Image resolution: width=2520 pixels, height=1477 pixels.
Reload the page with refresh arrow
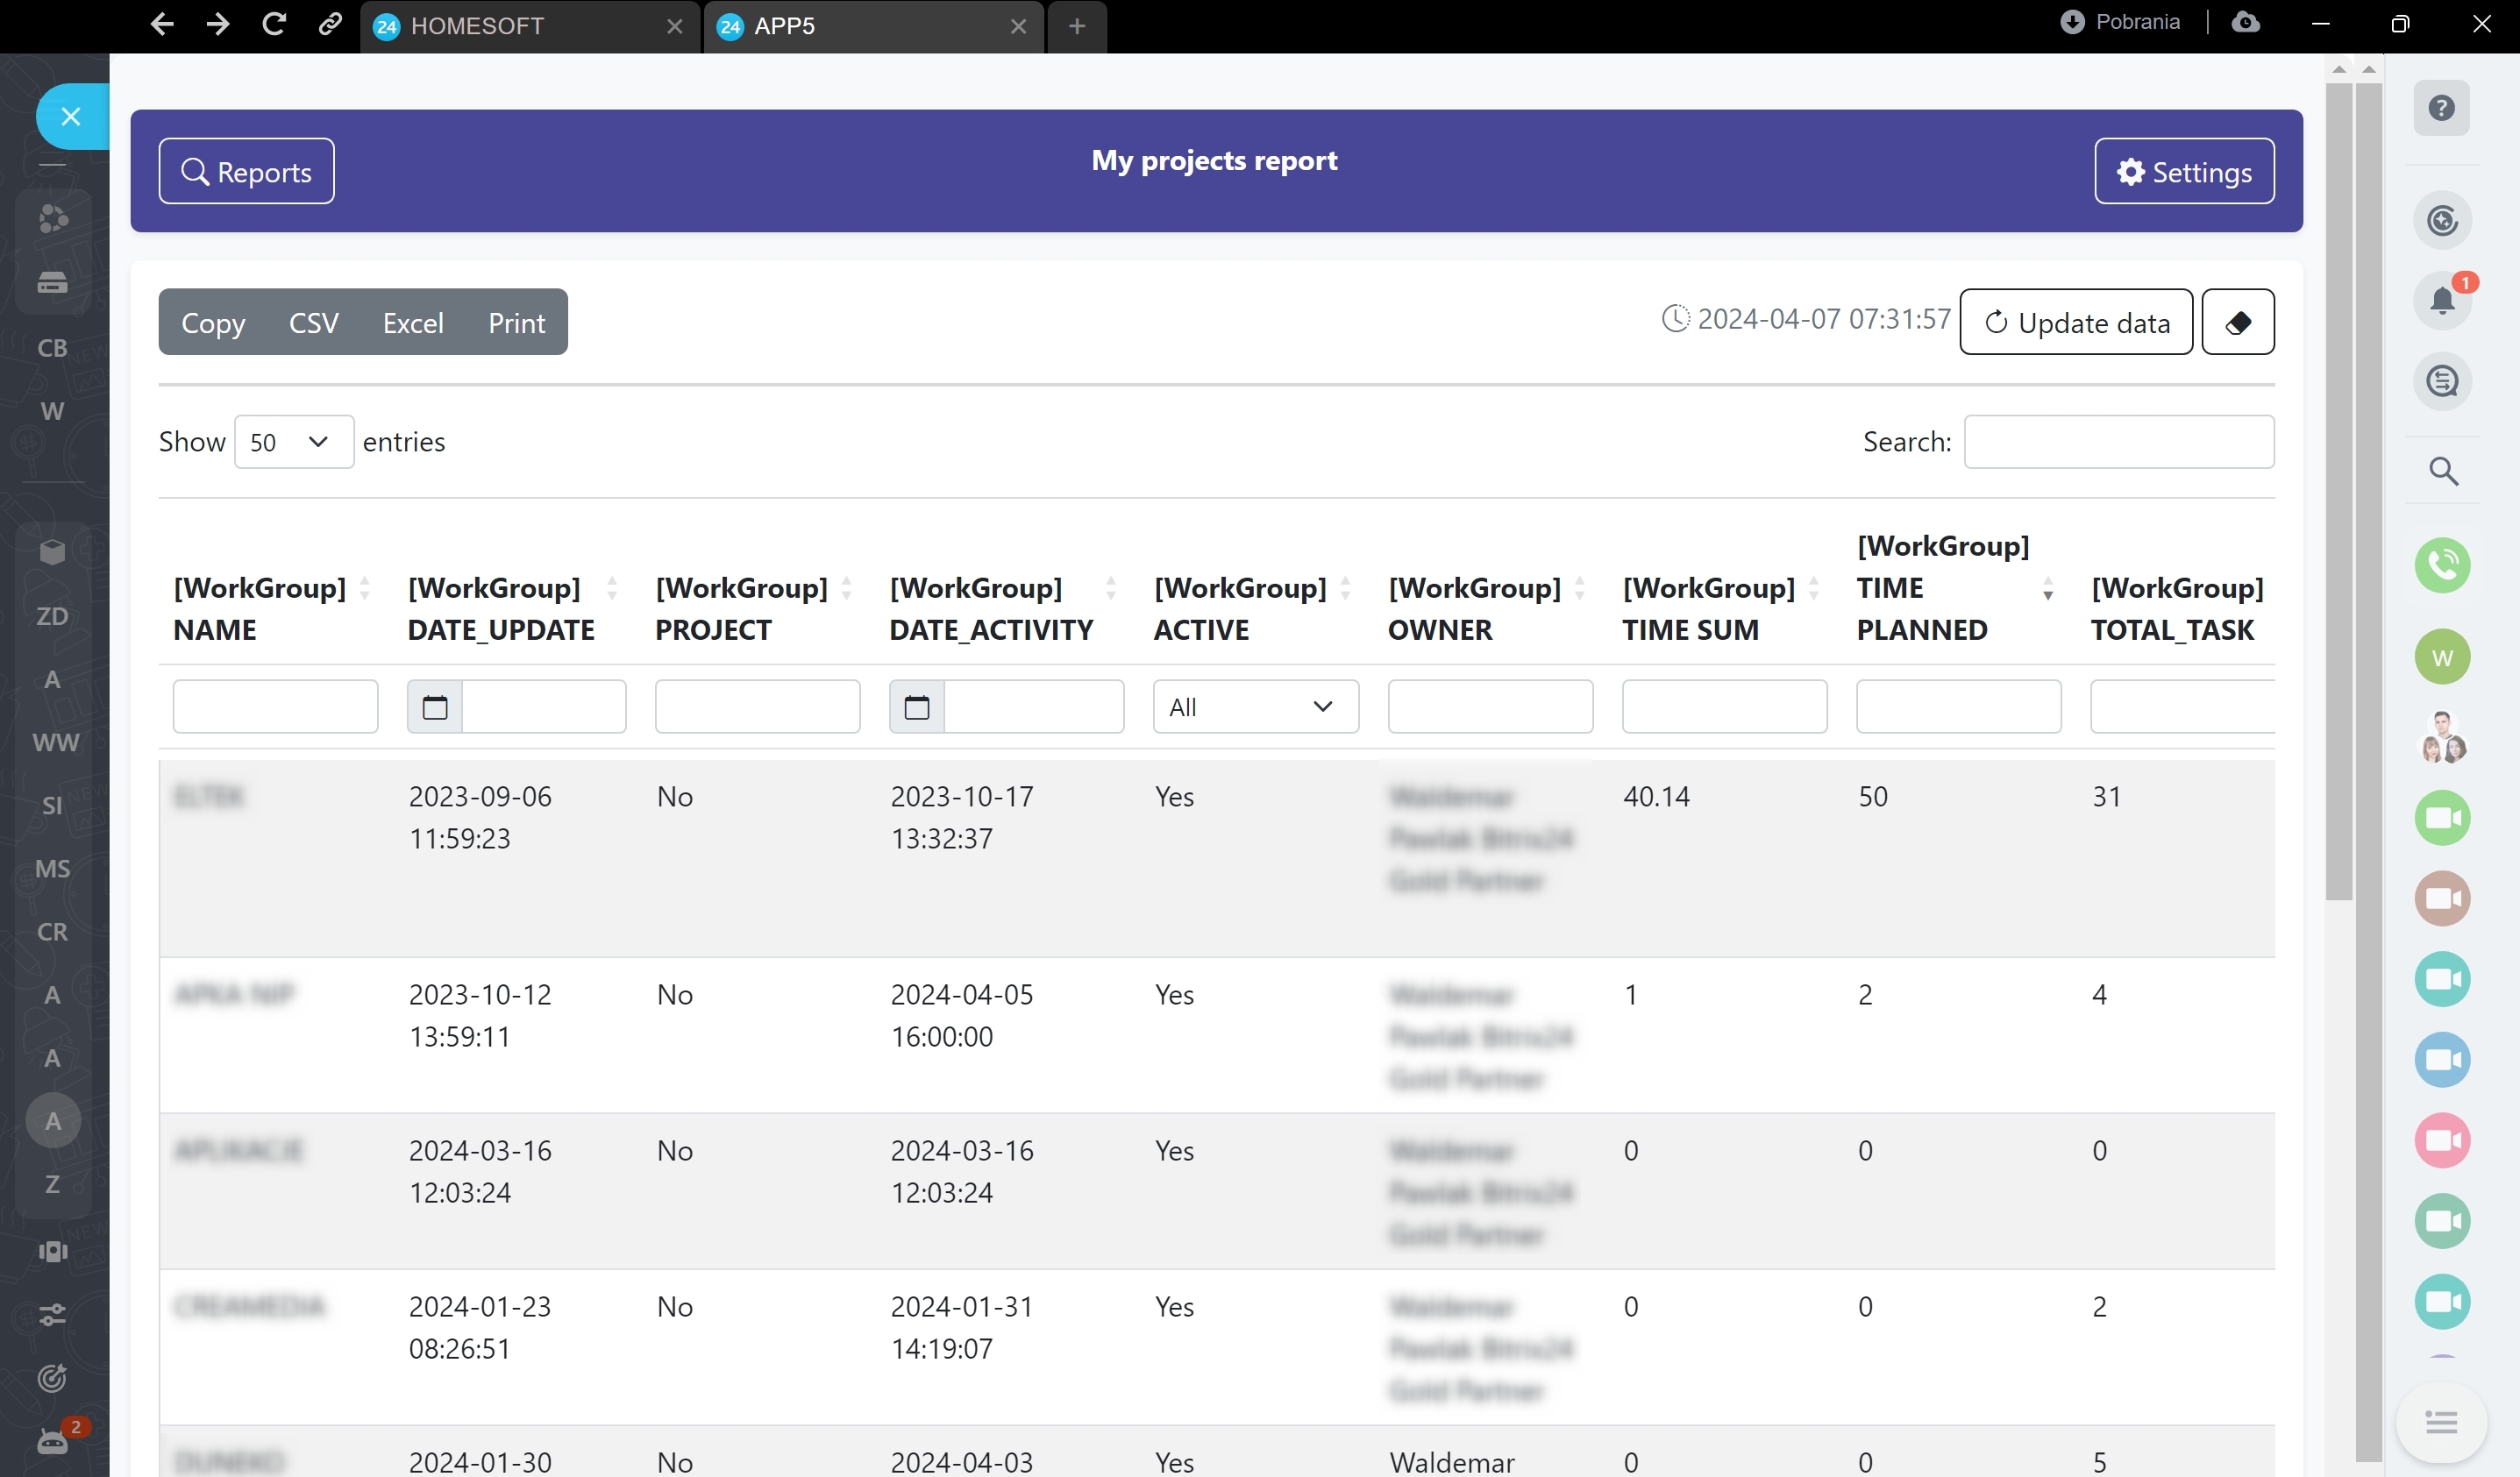273,24
